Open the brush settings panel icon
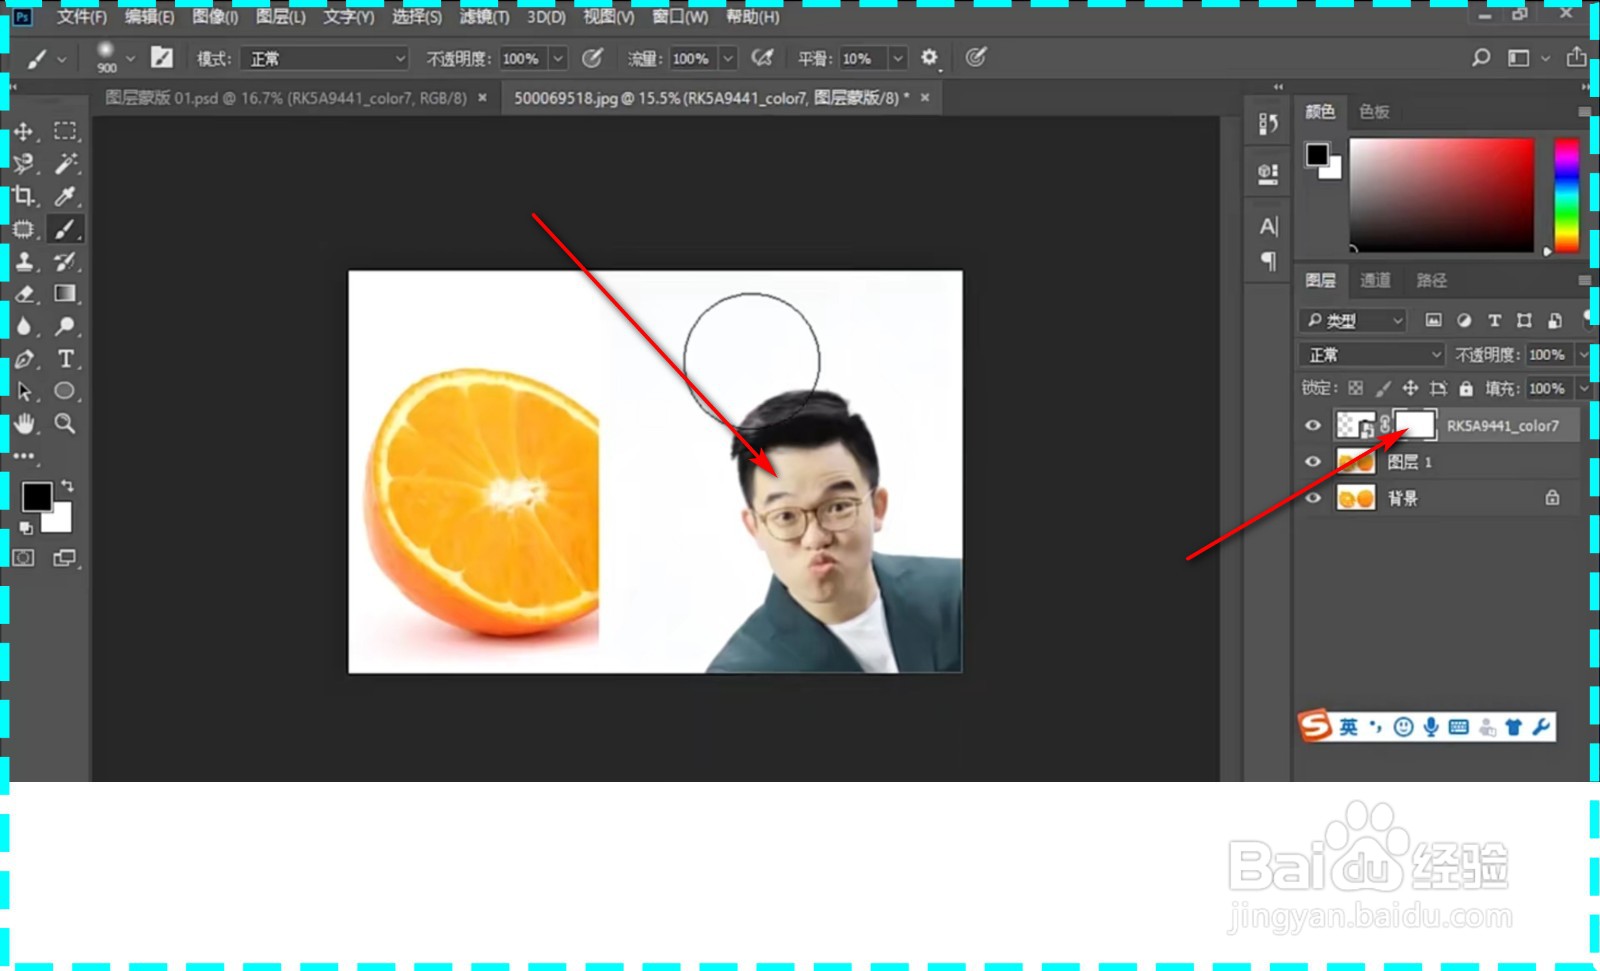Viewport: 1600px width, 971px height. pyautogui.click(x=162, y=58)
